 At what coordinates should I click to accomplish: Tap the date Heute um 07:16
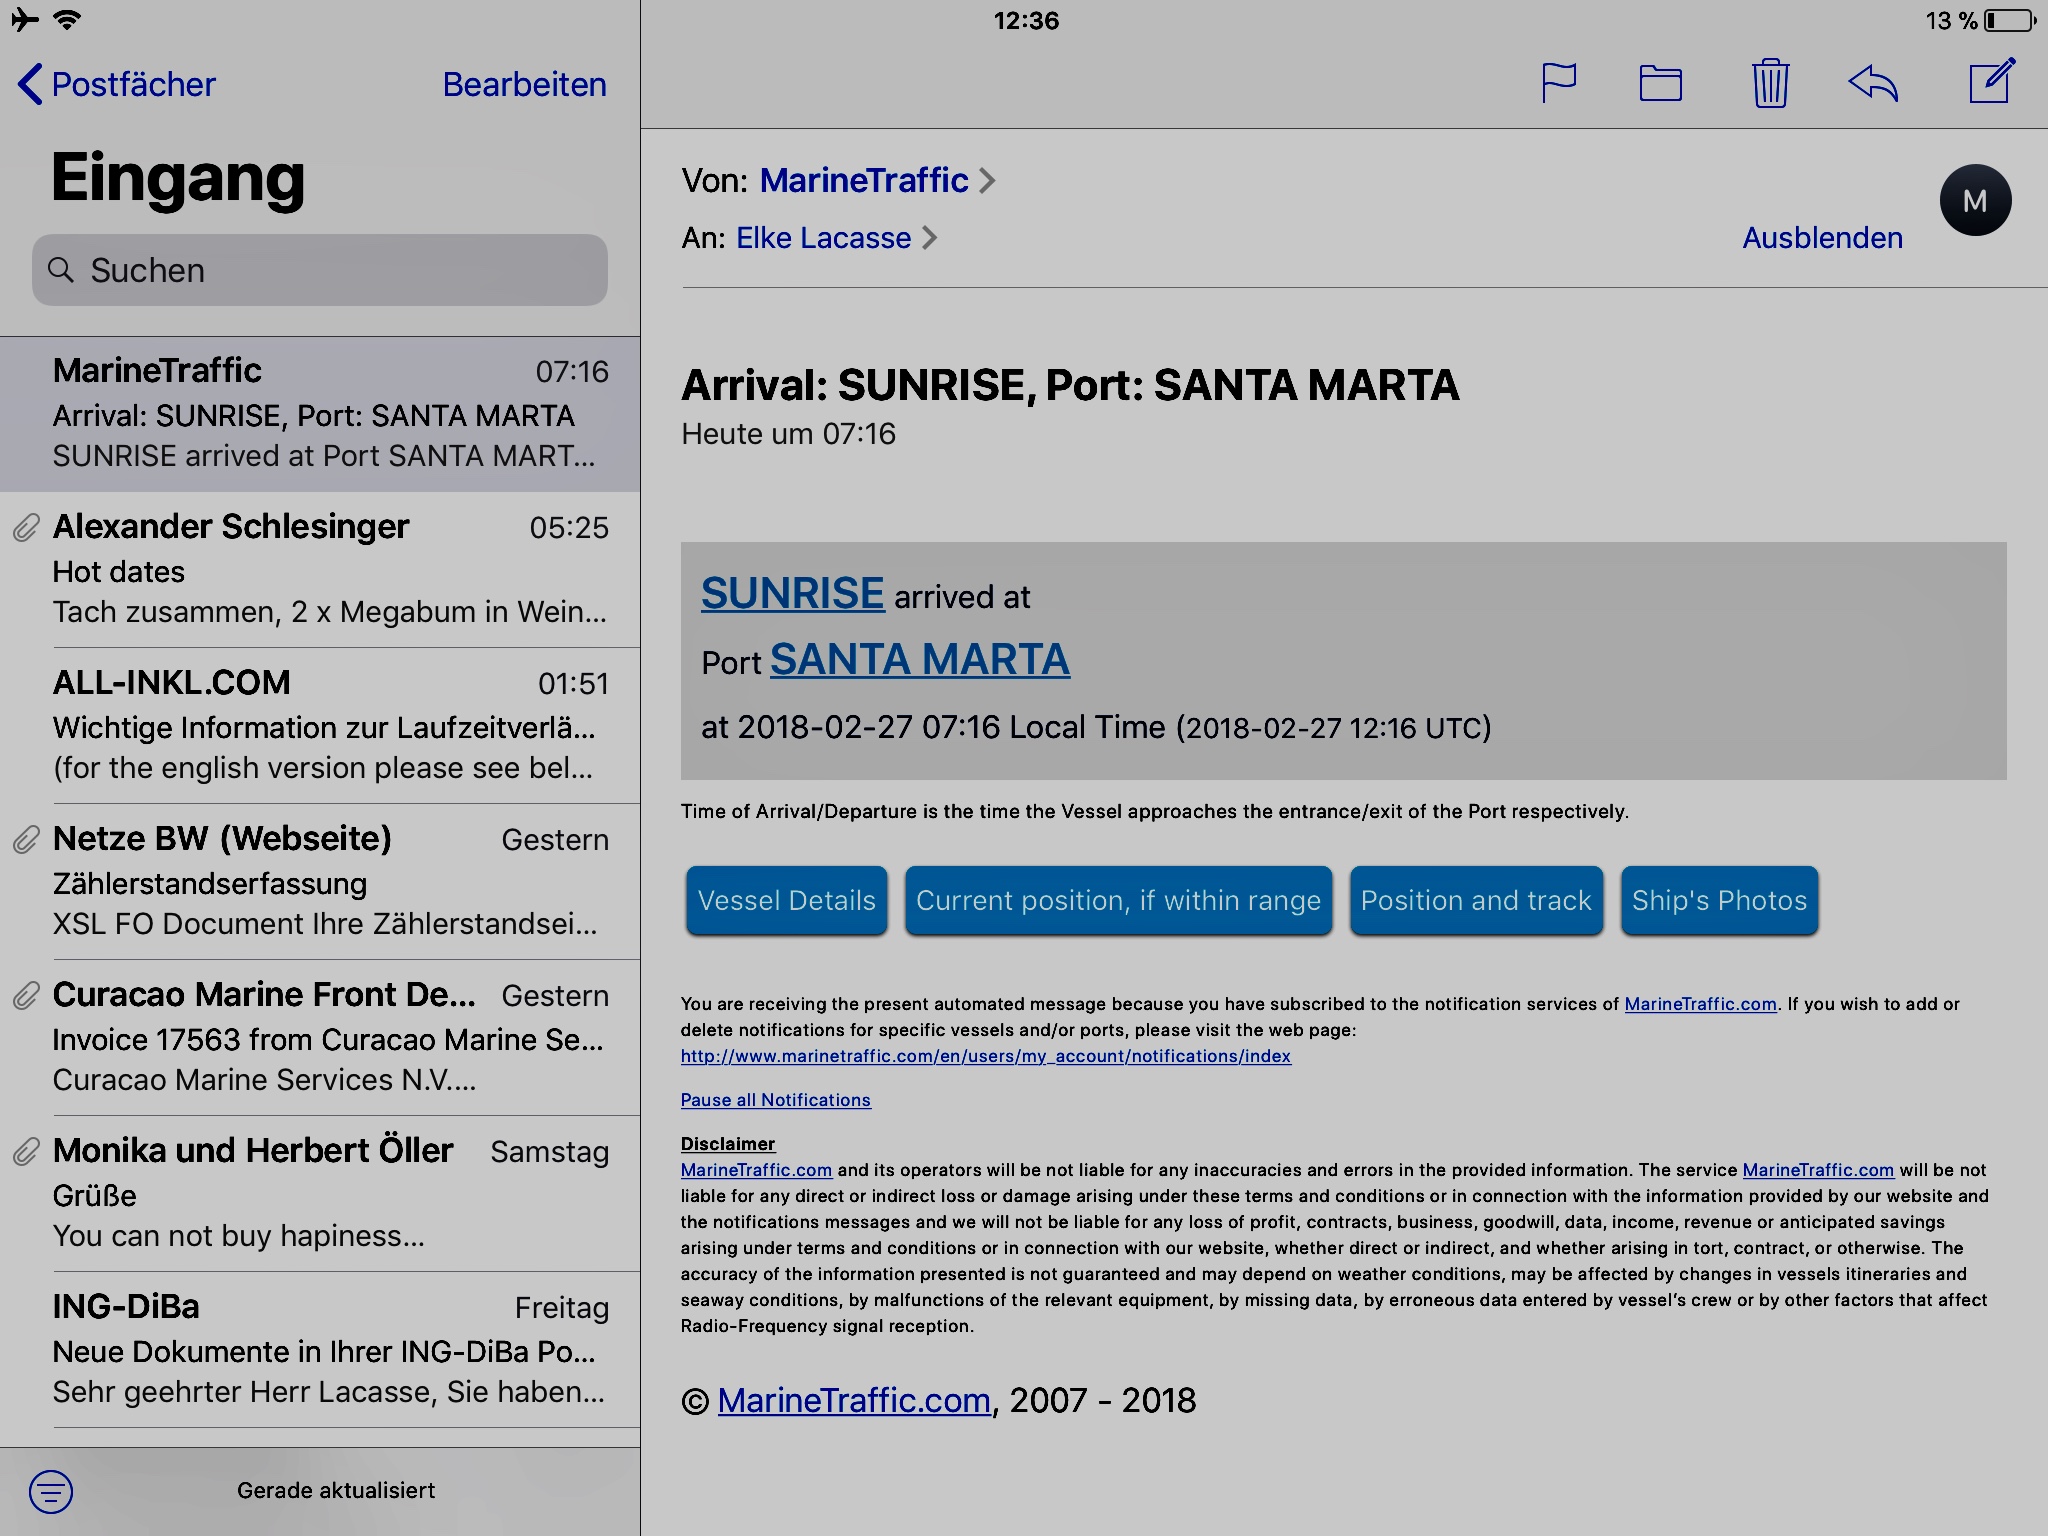tap(788, 434)
